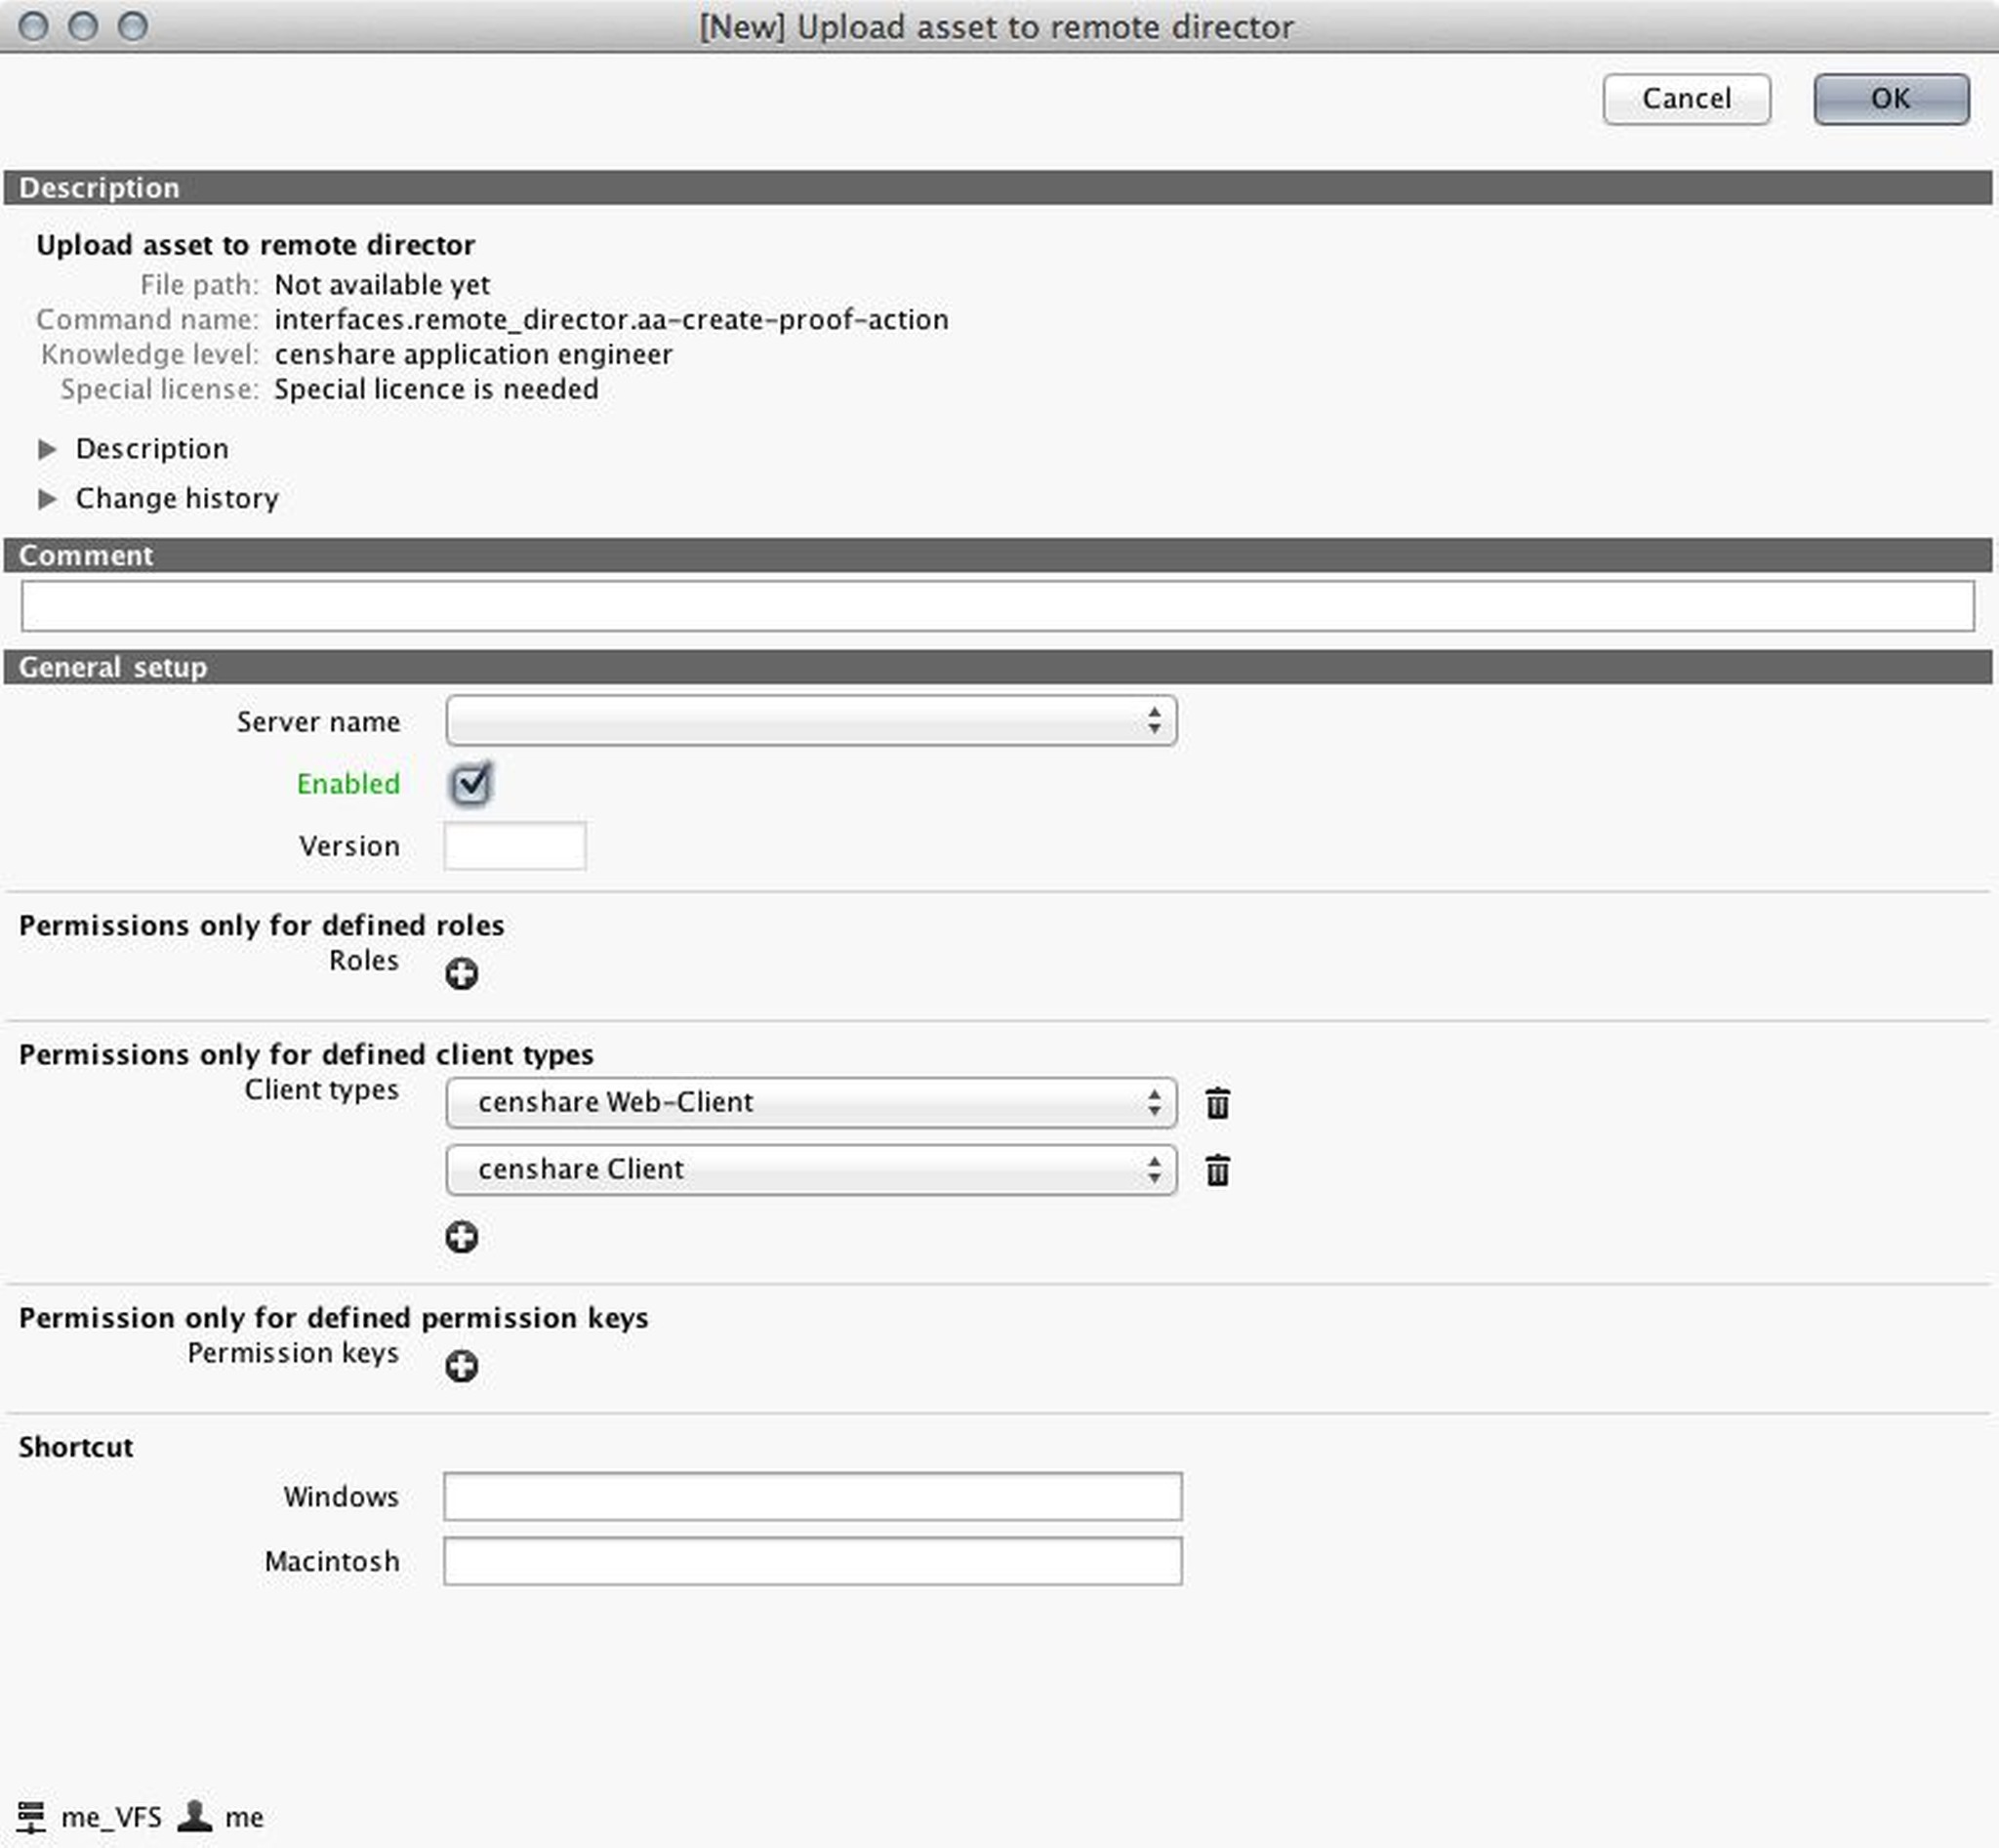Add another client type with plus icon
This screenshot has width=1999, height=1848.
461,1237
